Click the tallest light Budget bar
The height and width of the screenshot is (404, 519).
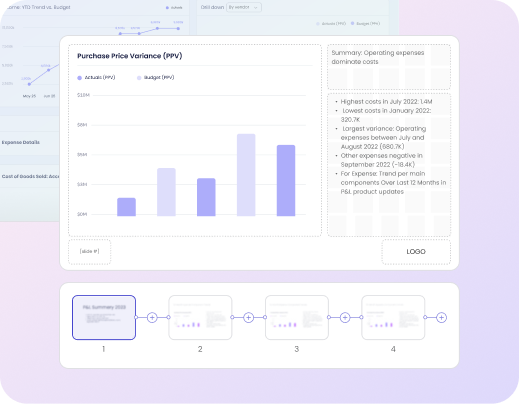click(246, 175)
